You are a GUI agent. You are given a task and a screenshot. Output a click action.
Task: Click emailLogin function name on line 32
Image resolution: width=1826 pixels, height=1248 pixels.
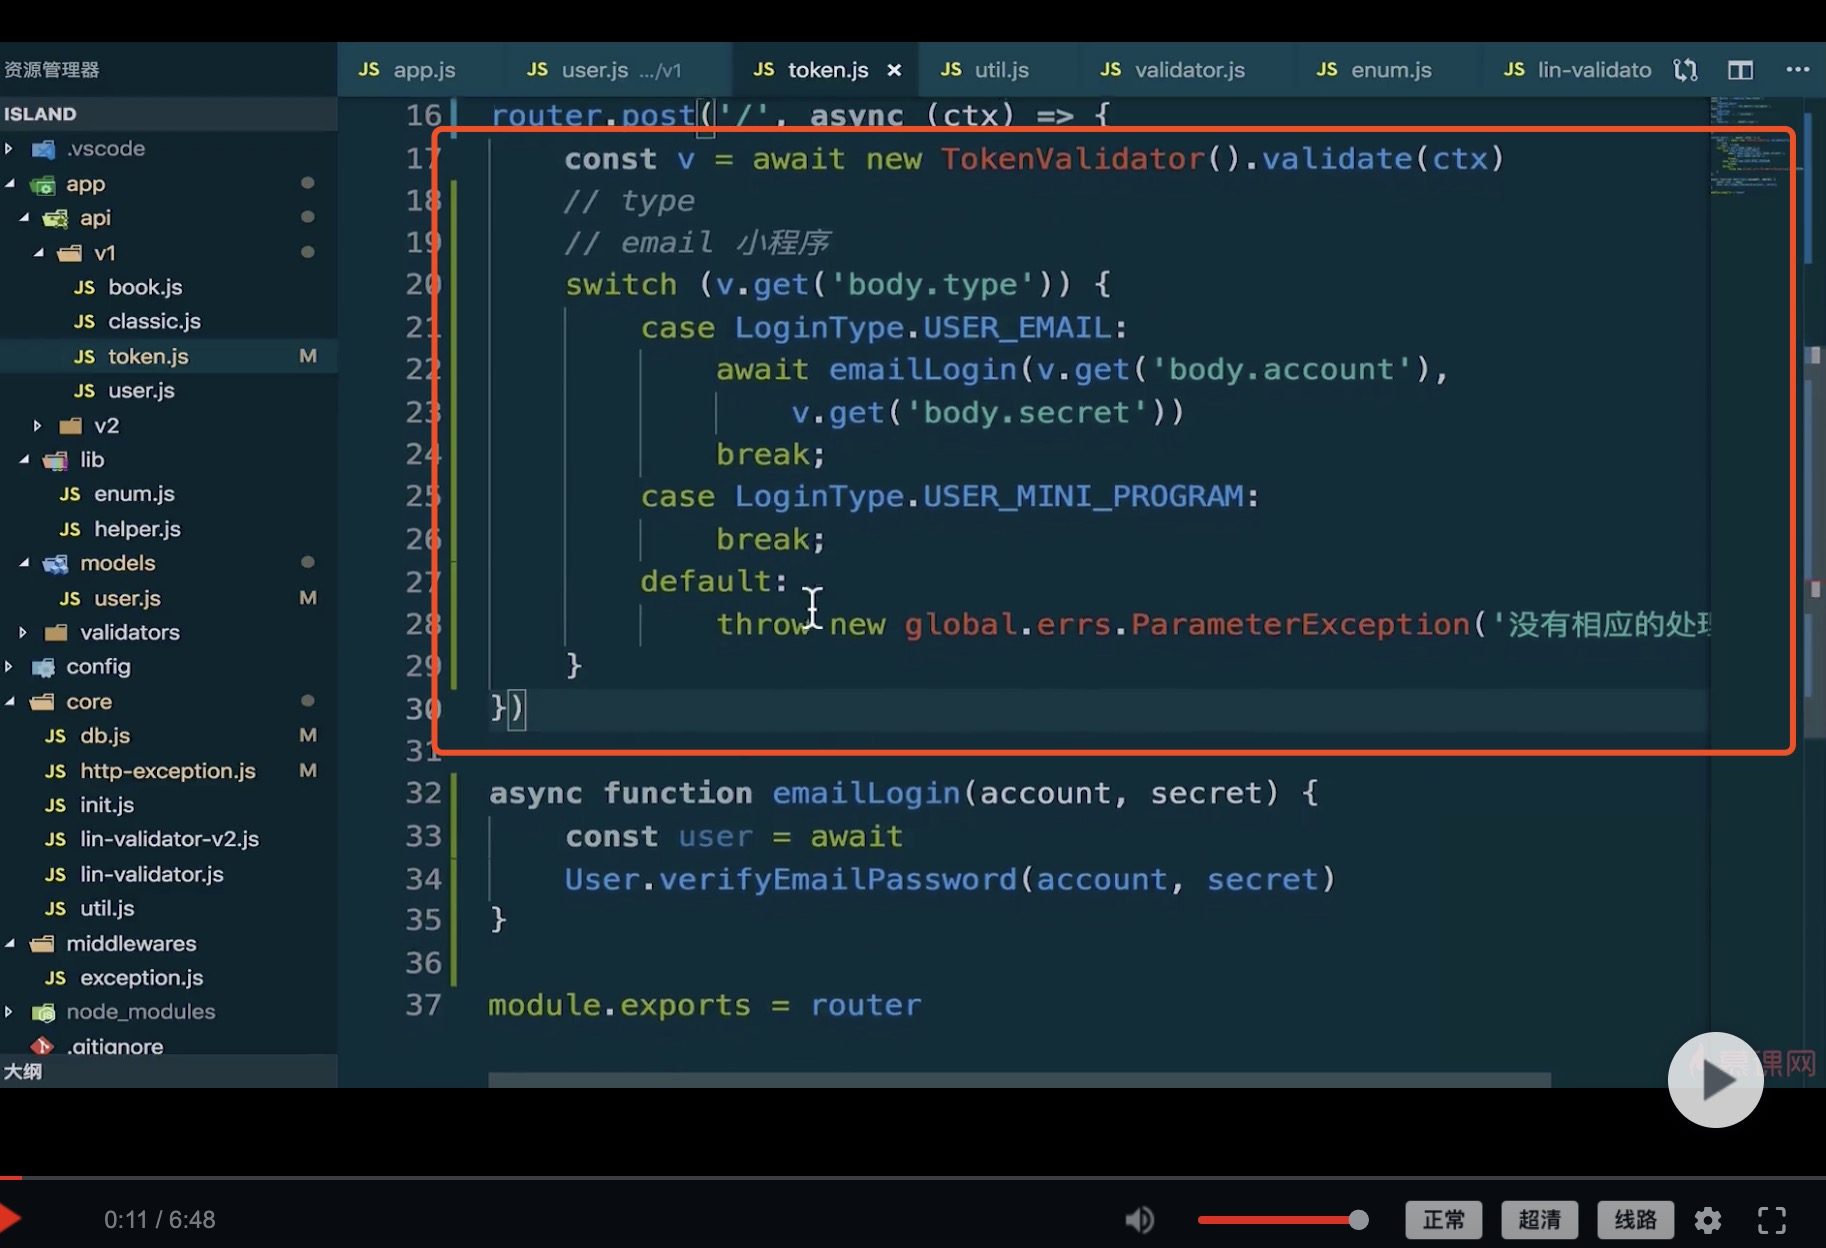866,793
